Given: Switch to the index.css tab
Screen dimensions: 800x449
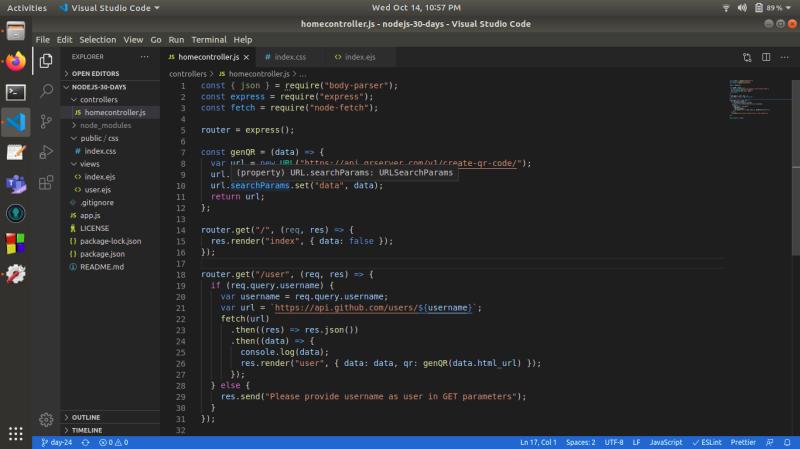Looking at the screenshot, I should click(x=290, y=57).
